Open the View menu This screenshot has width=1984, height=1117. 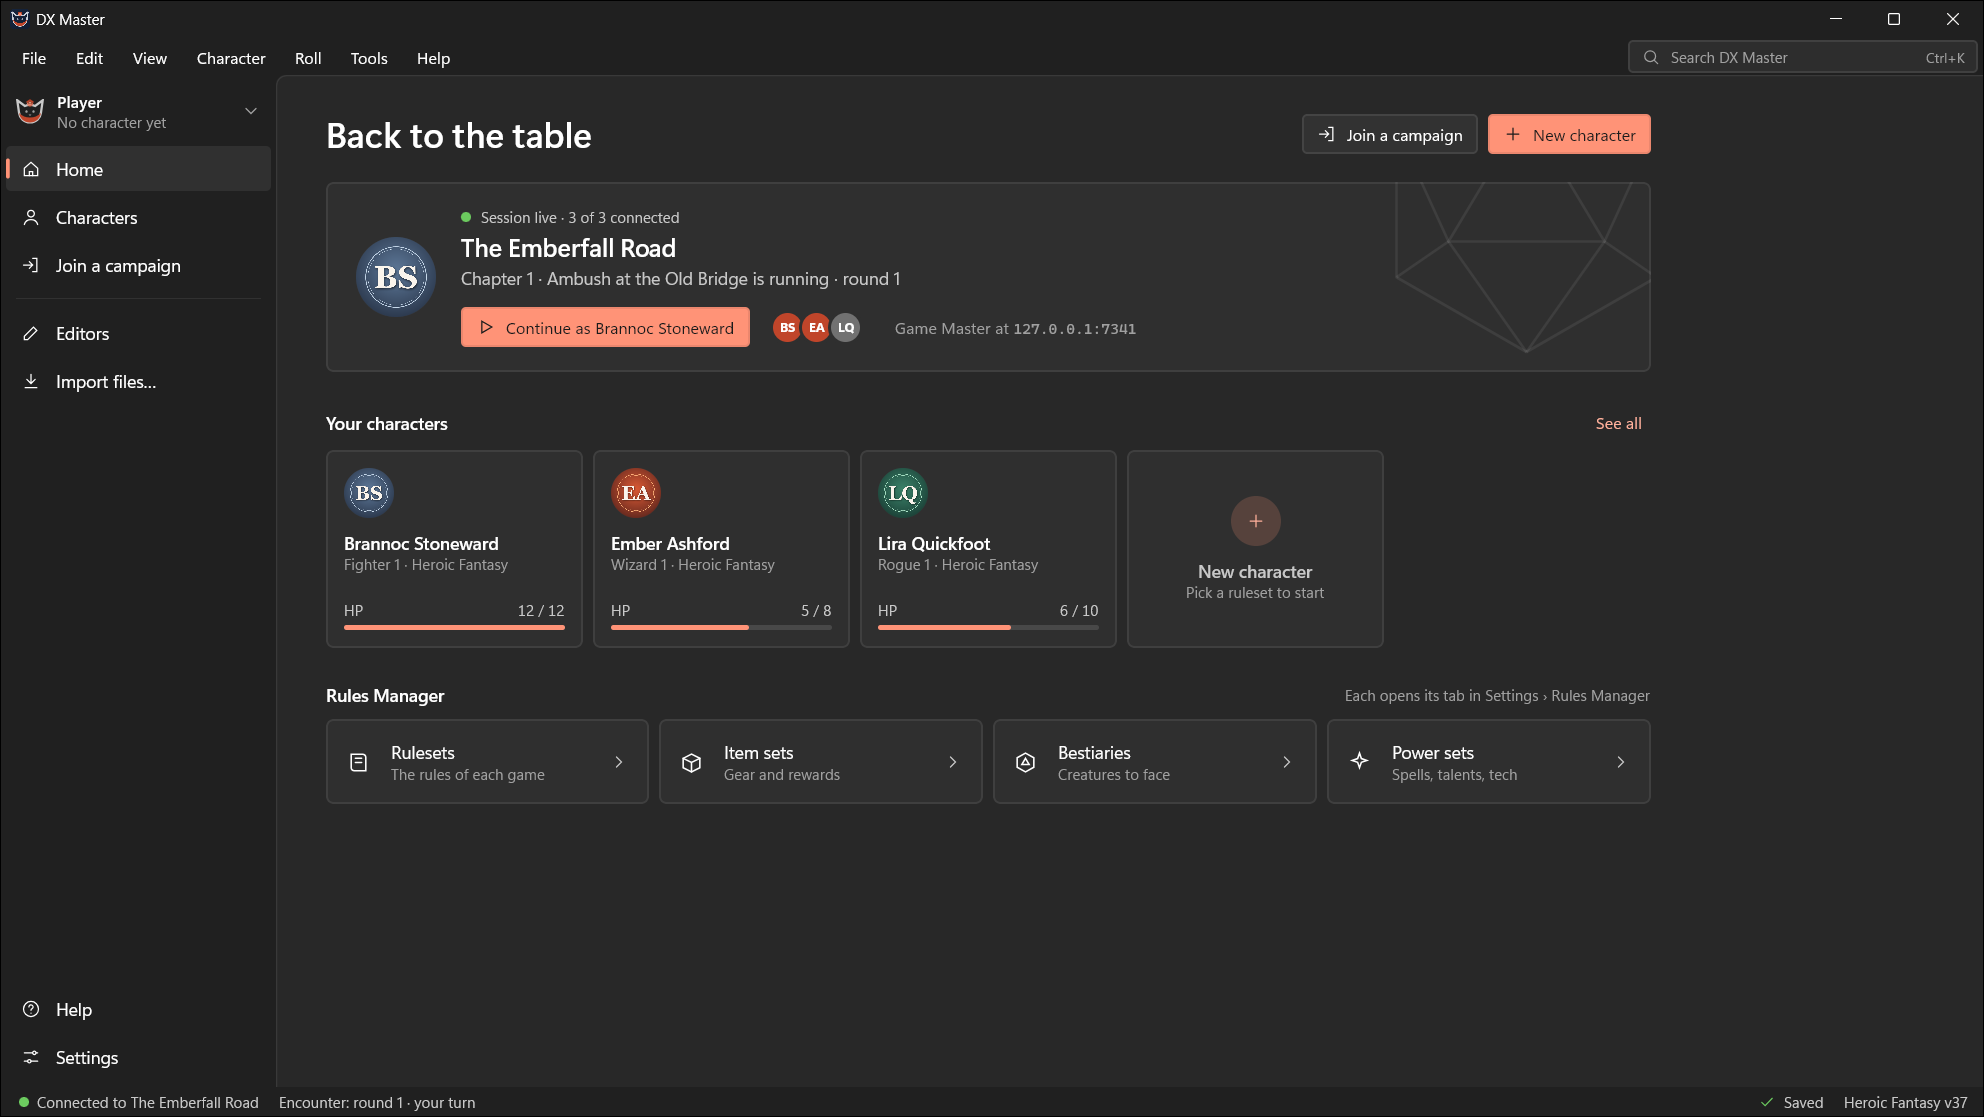click(150, 58)
